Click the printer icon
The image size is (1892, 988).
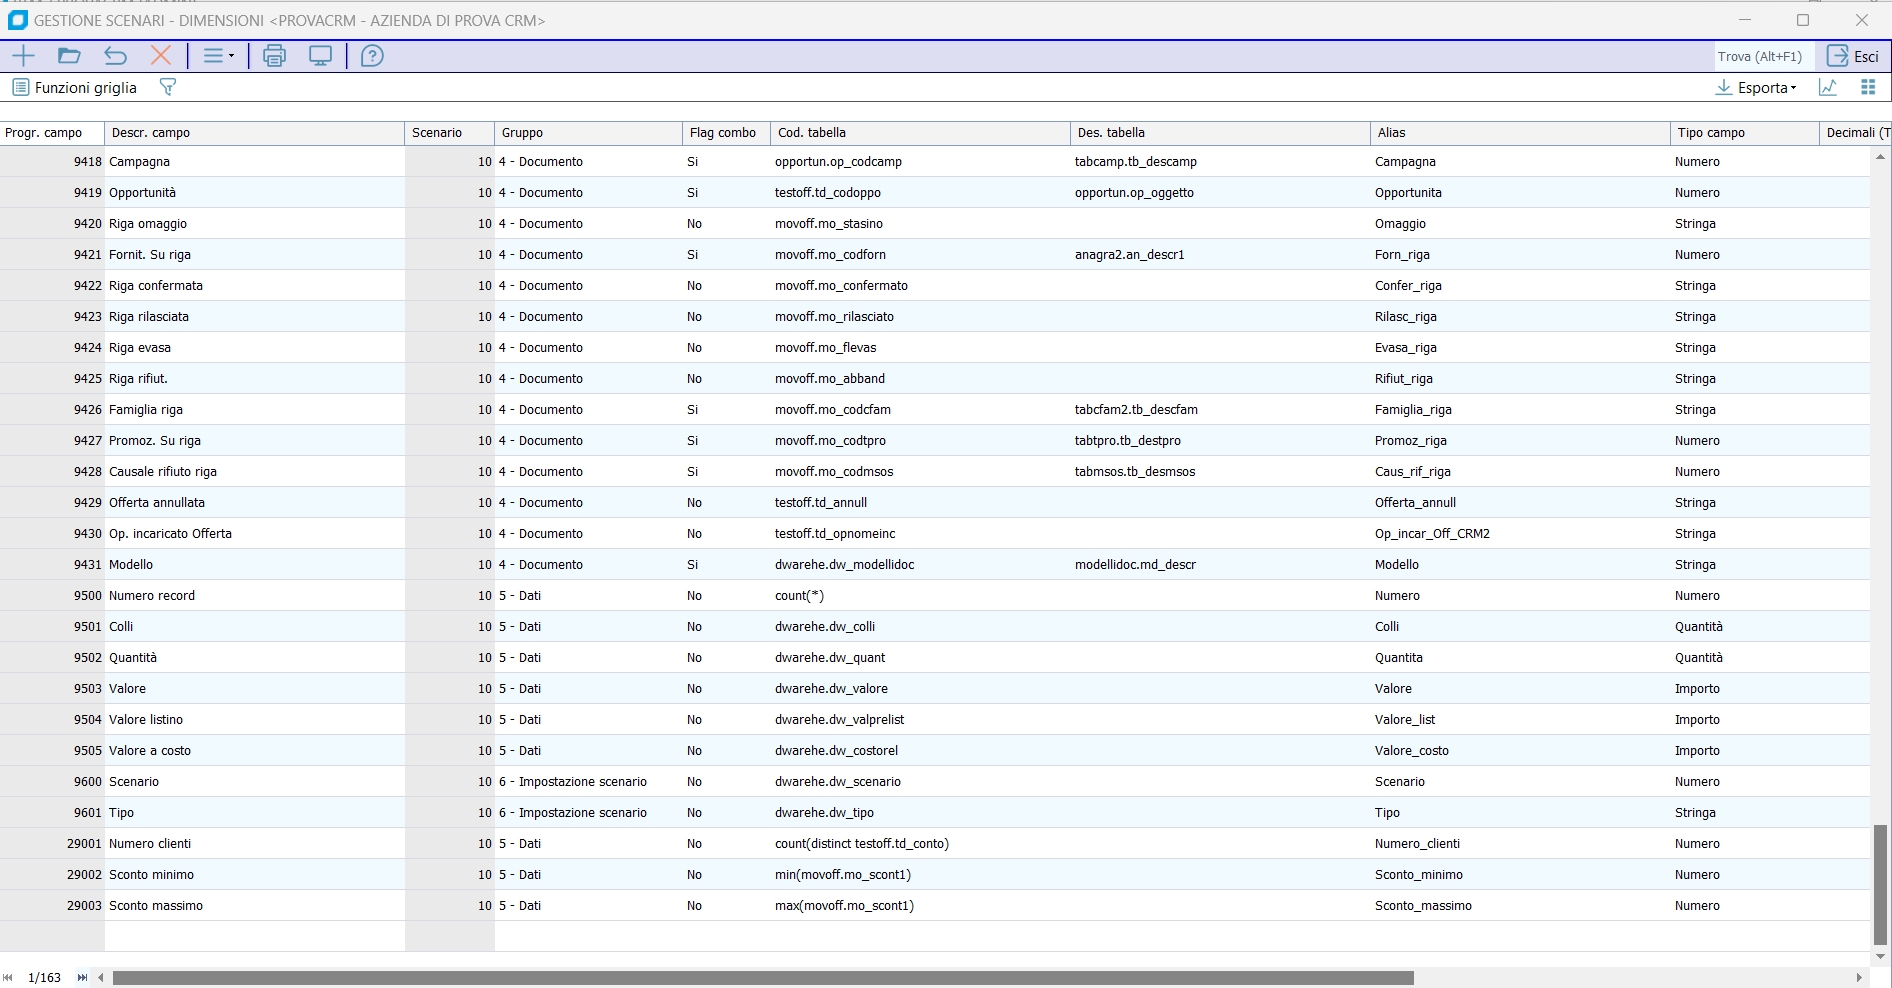[274, 56]
